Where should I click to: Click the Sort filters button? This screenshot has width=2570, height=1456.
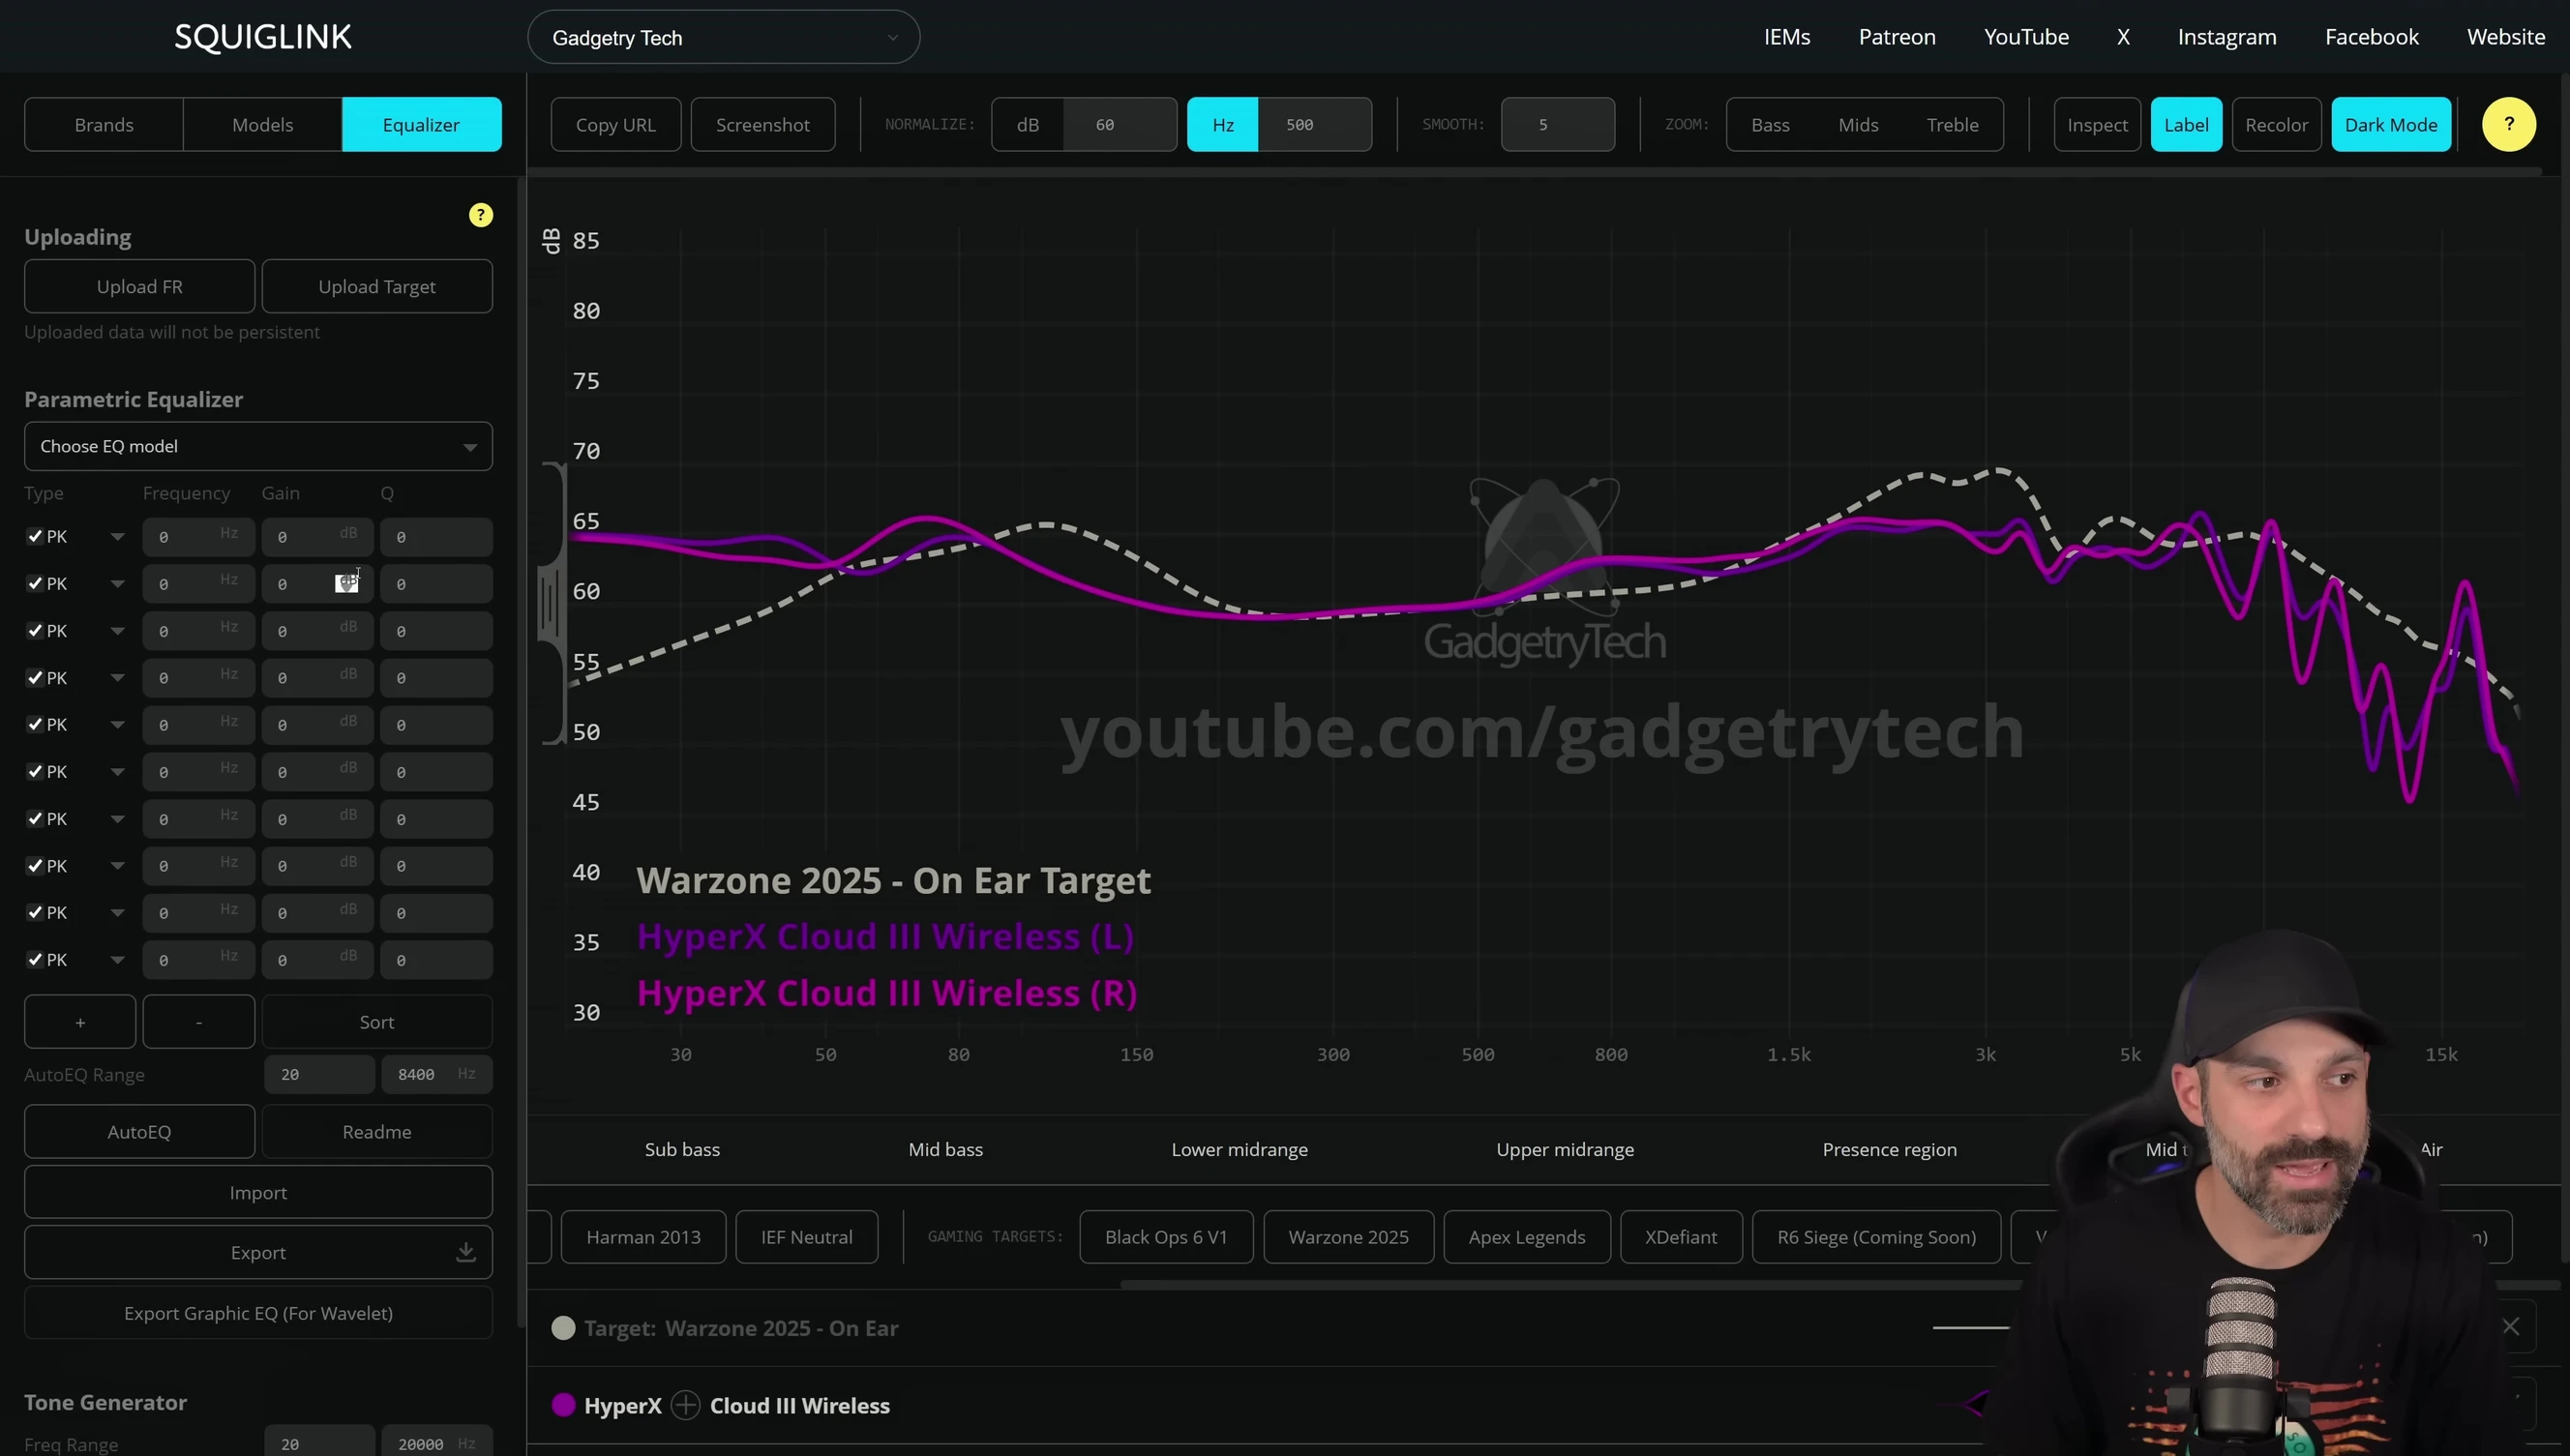(x=377, y=1021)
